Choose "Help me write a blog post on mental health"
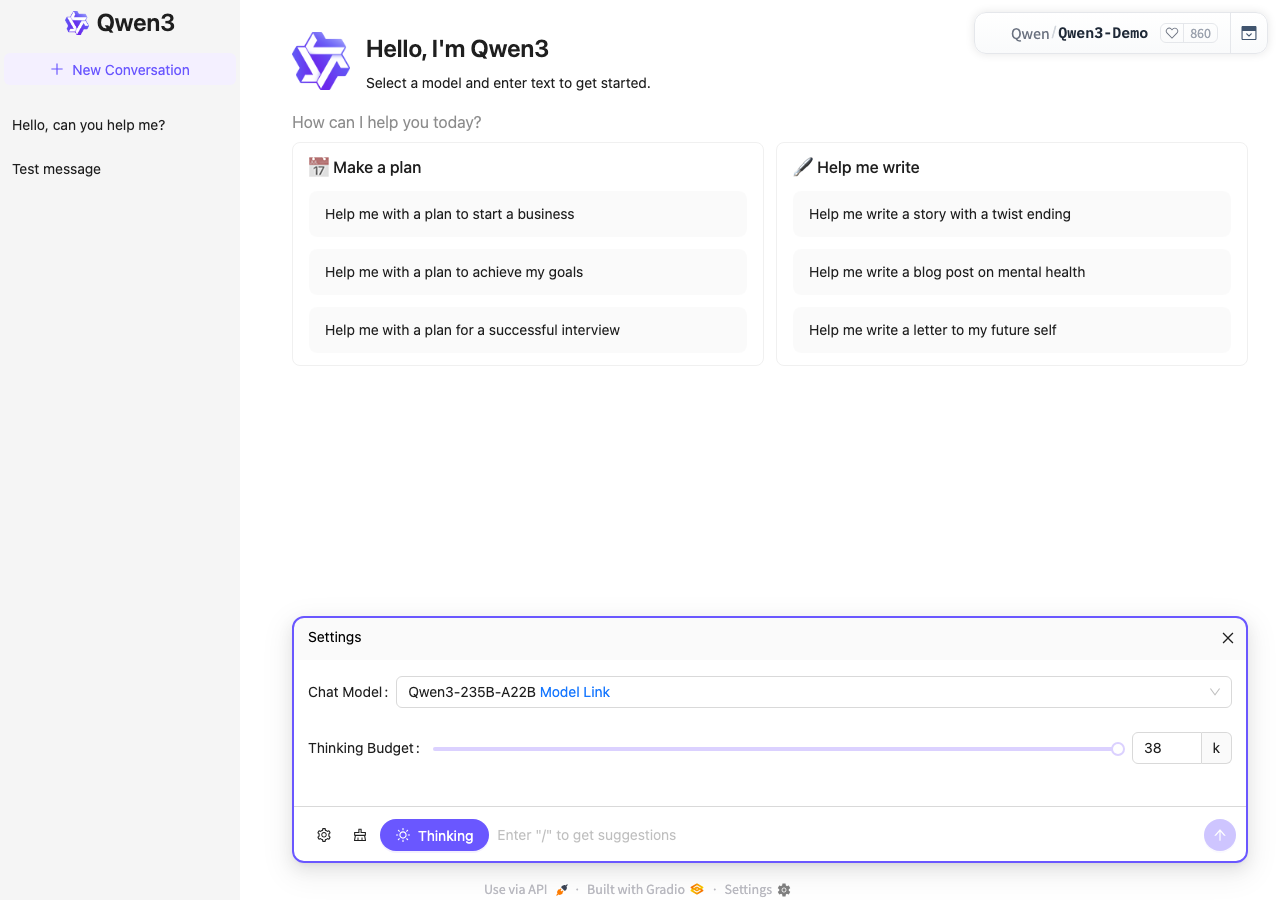This screenshot has width=1280, height=900. 1012,272
